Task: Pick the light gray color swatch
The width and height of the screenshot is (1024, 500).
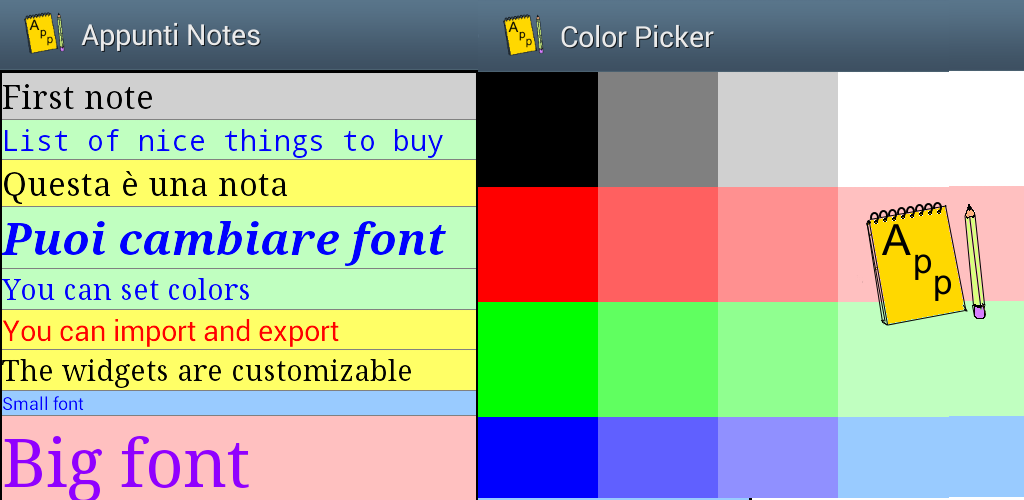Action: click(x=778, y=129)
